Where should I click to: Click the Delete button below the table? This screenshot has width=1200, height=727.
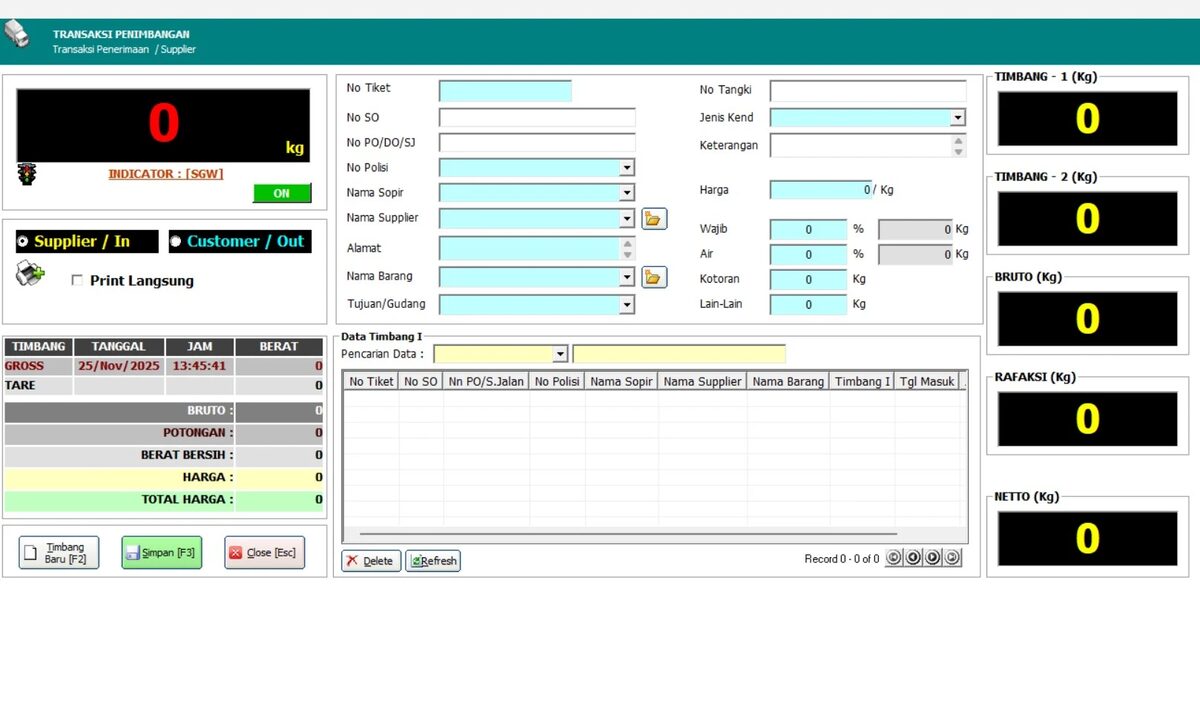point(371,561)
